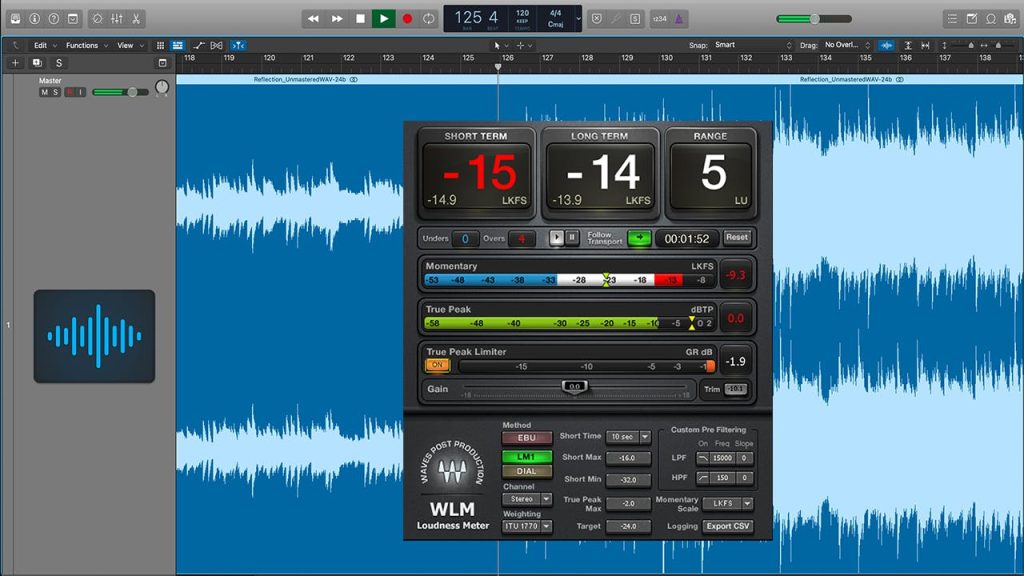Open the Mixer icon in the control bar

pyautogui.click(x=117, y=18)
